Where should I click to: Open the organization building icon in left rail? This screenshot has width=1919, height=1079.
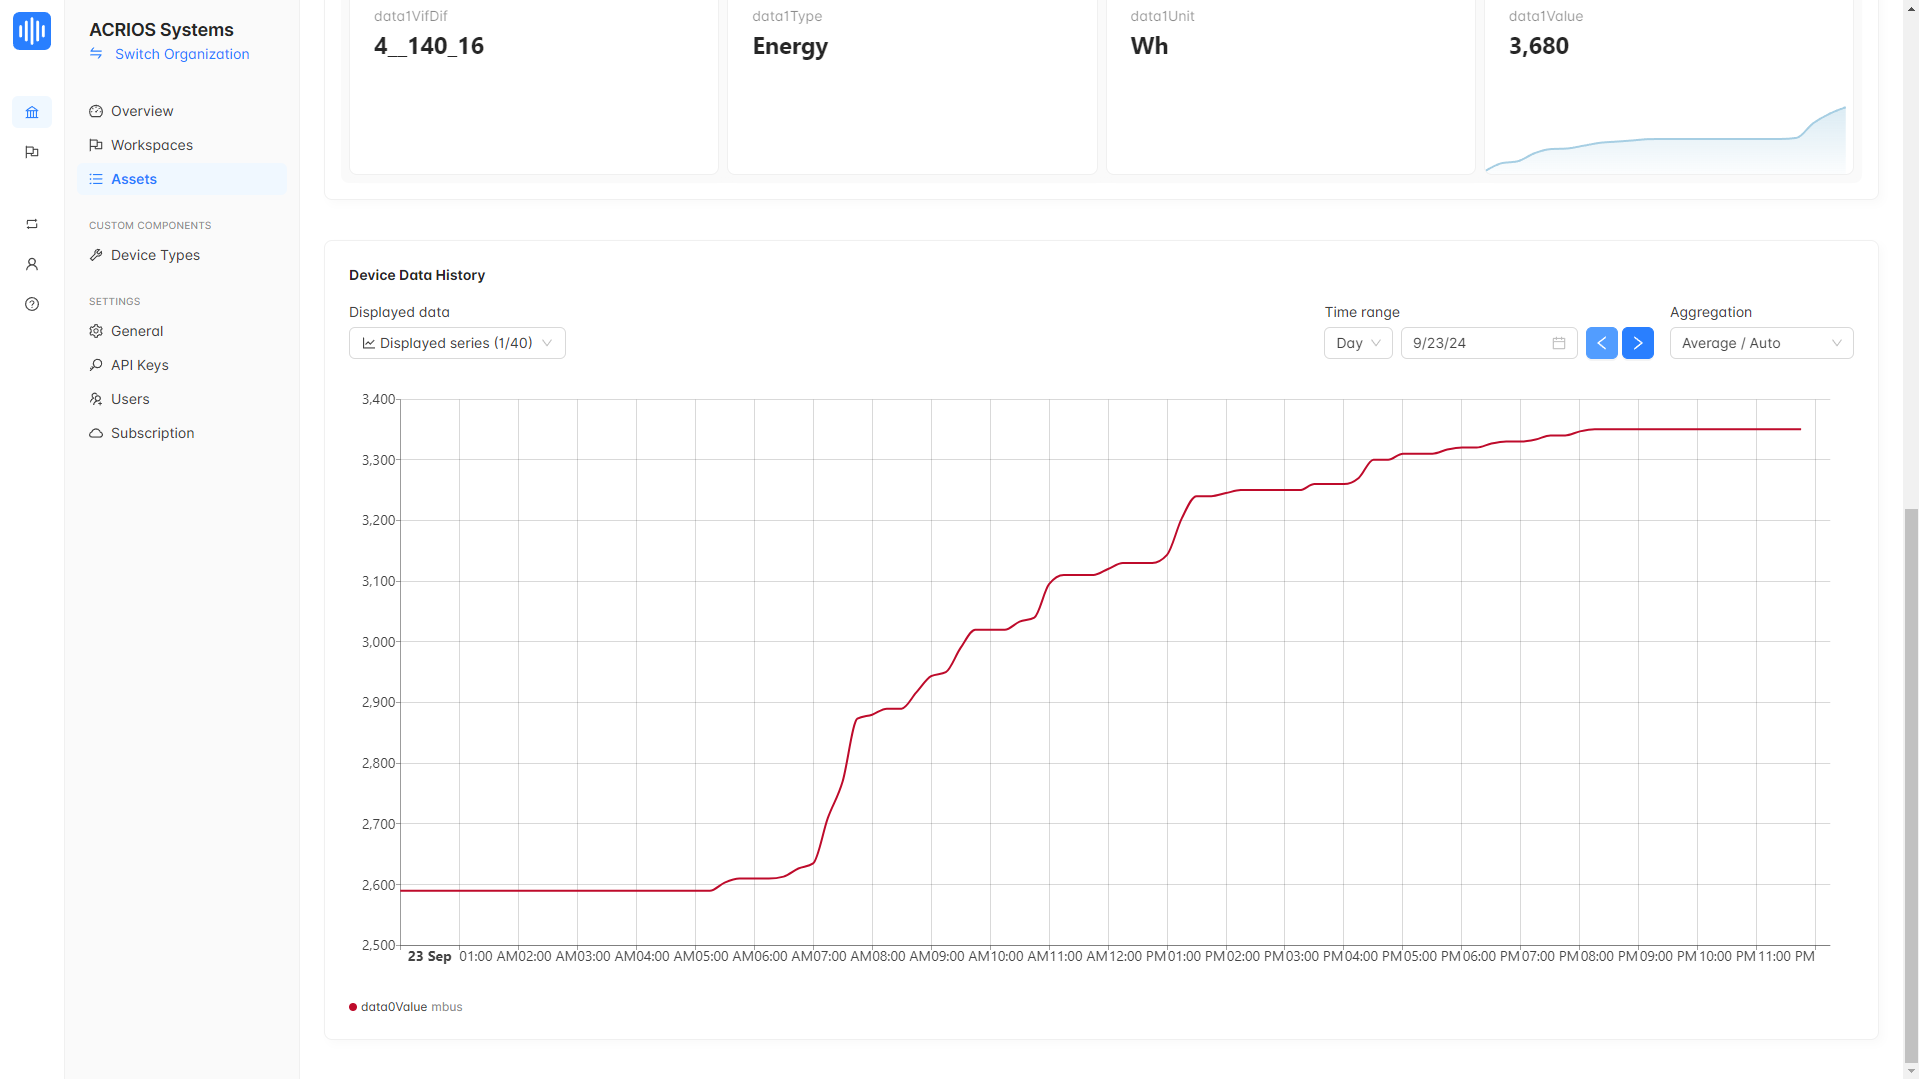pyautogui.click(x=32, y=112)
